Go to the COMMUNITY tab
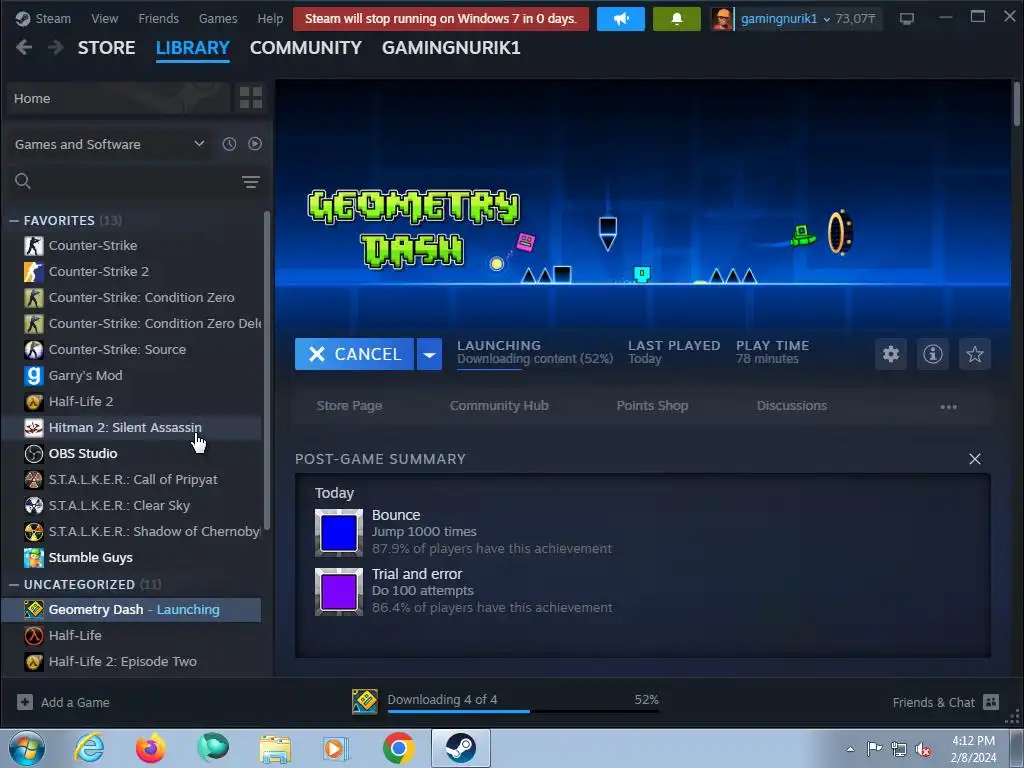Image resolution: width=1024 pixels, height=768 pixels. point(306,48)
